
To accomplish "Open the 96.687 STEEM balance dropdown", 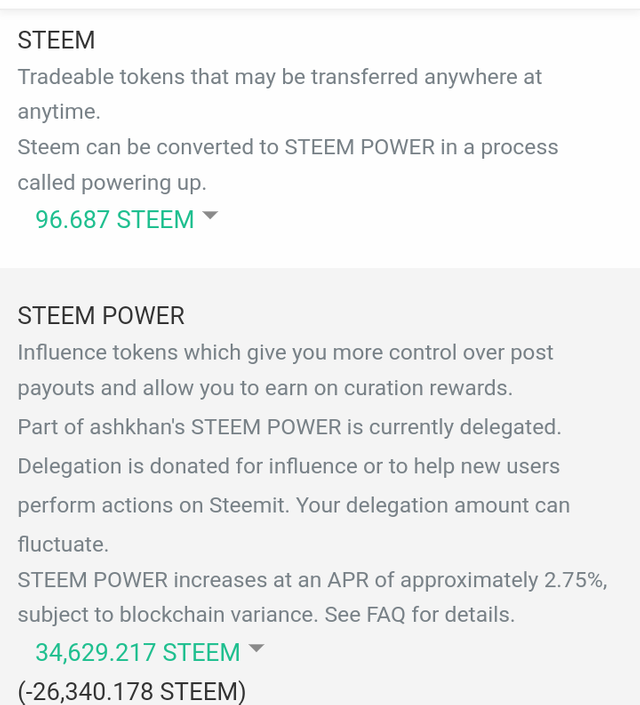I will tap(115, 220).
